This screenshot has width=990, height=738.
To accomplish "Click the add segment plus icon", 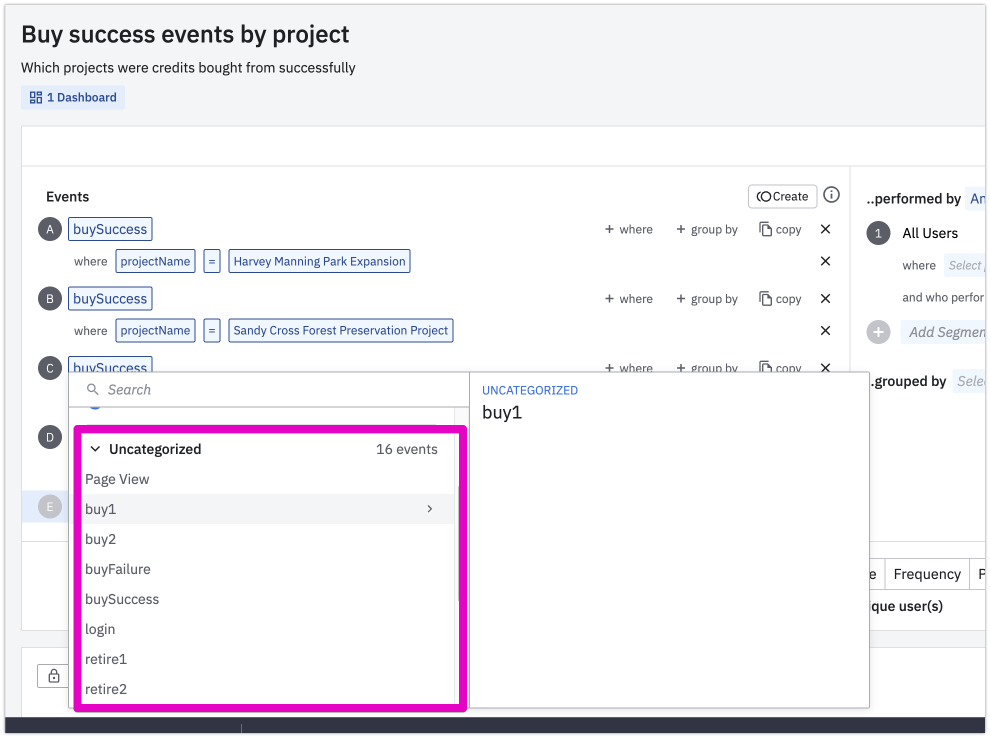I will point(878,332).
